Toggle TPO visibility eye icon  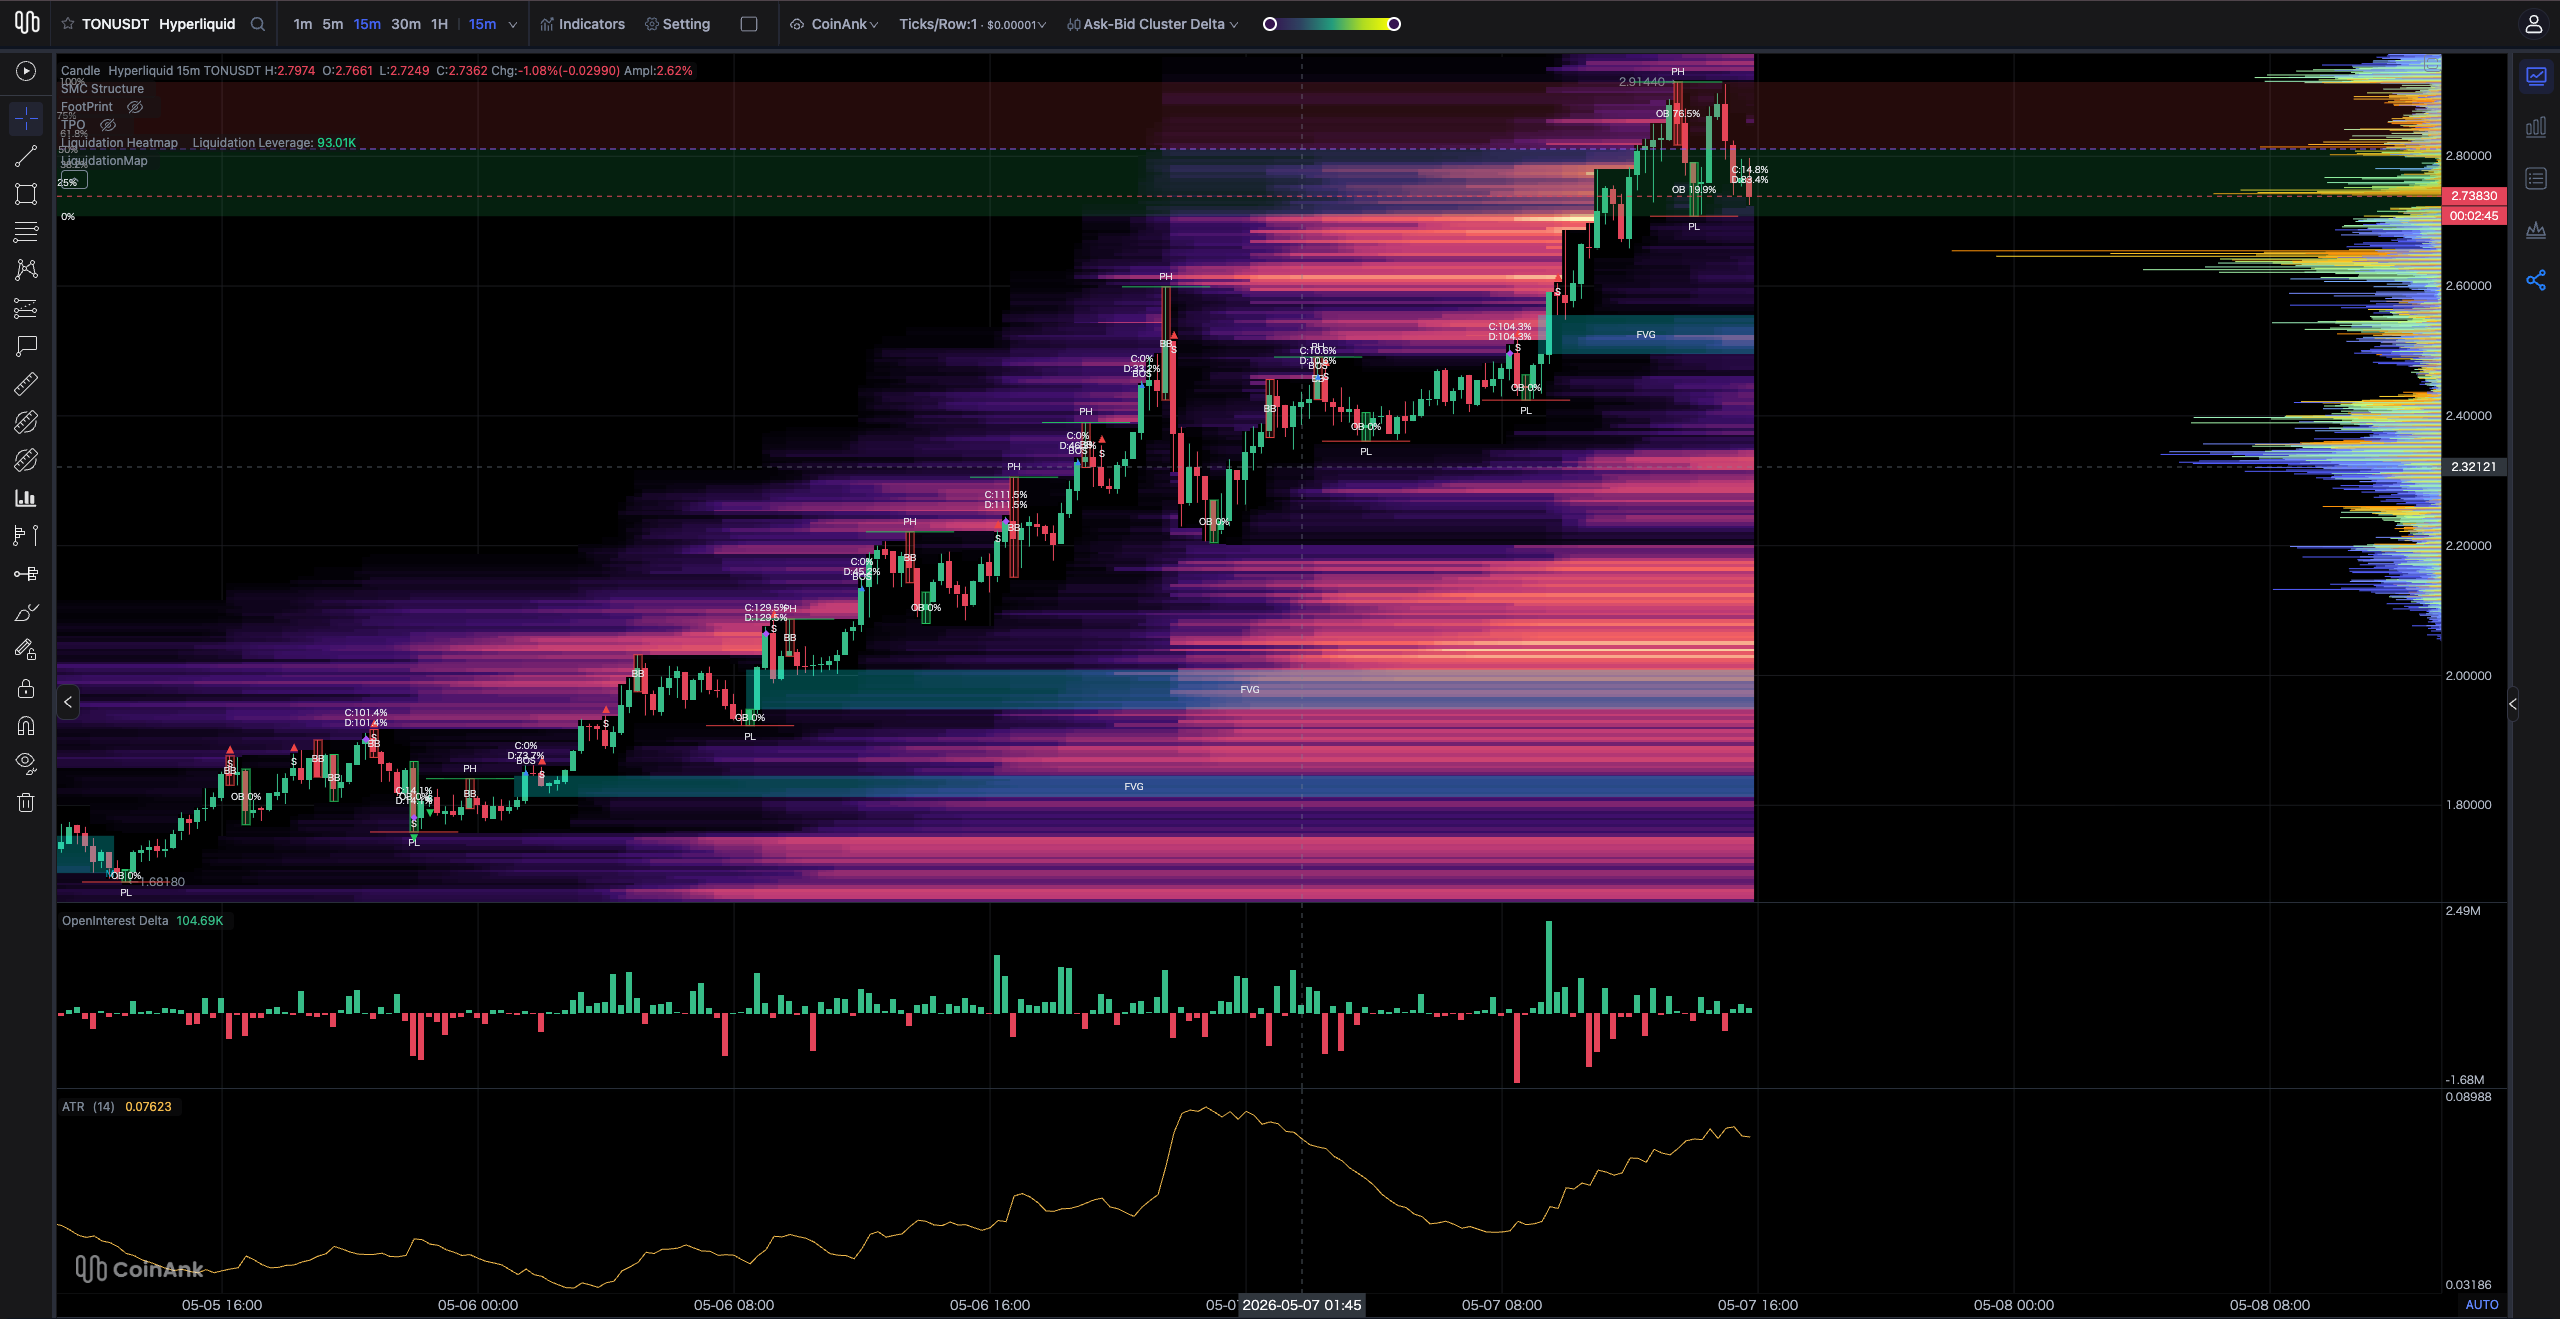point(108,125)
